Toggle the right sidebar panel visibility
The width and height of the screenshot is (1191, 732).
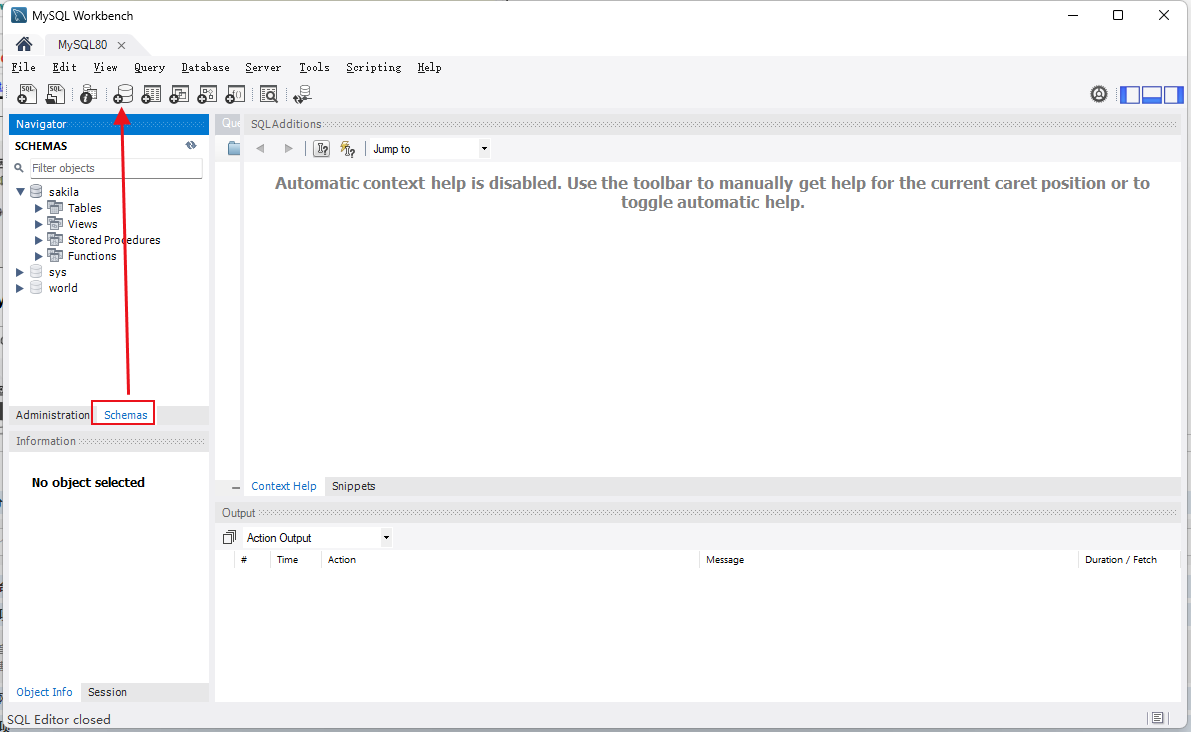click(1174, 94)
